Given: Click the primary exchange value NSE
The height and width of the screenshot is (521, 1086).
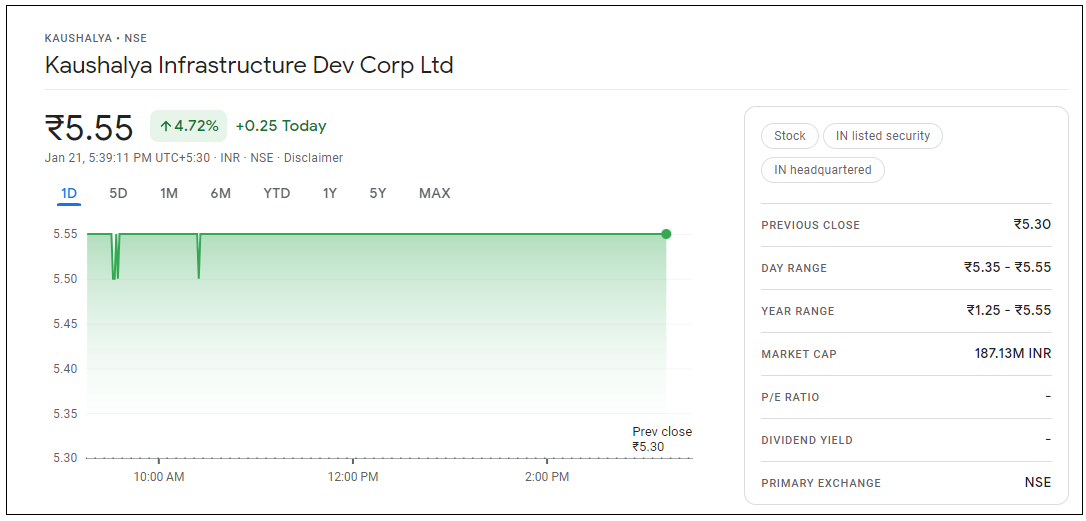Looking at the screenshot, I should pos(1038,482).
